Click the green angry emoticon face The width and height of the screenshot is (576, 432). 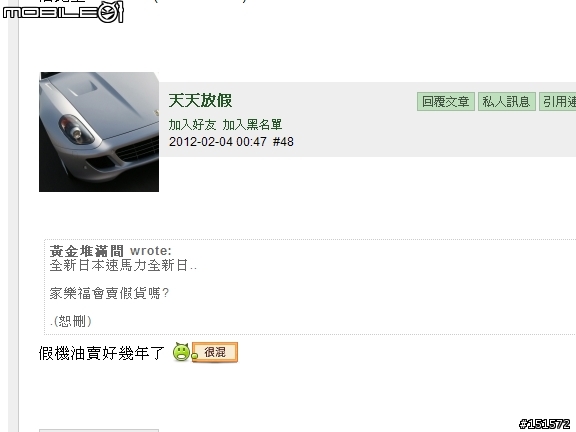[x=181, y=352]
